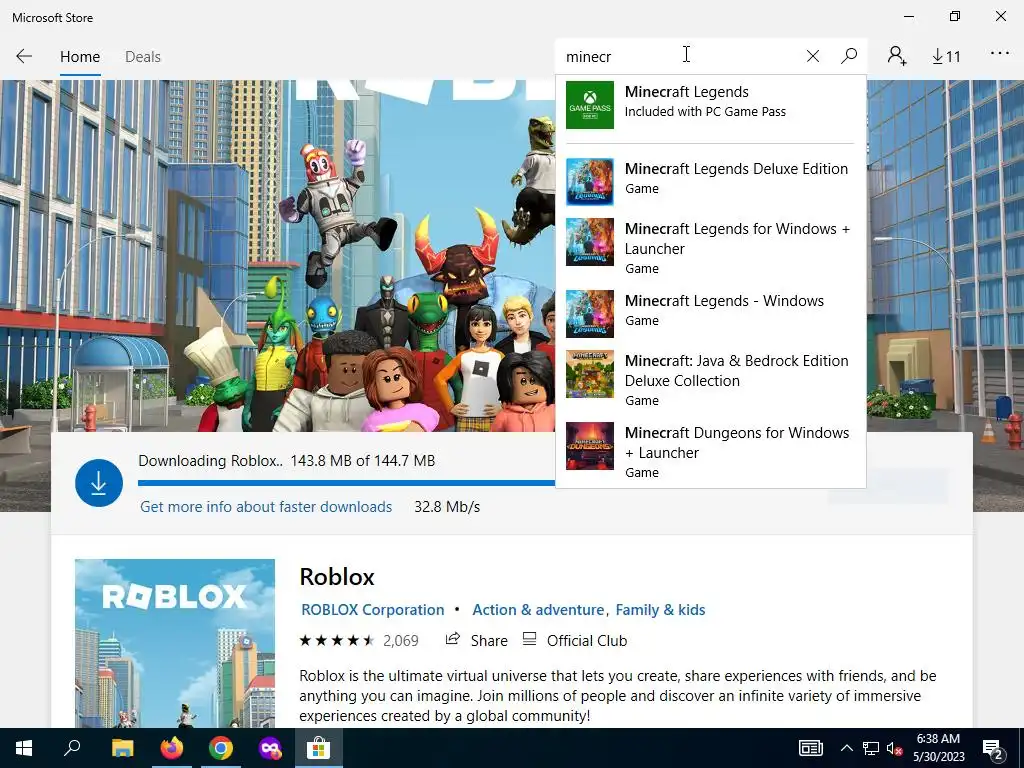Viewport: 1024px width, 768px height.
Task: Click the Game Pass green icon
Action: (x=590, y=104)
